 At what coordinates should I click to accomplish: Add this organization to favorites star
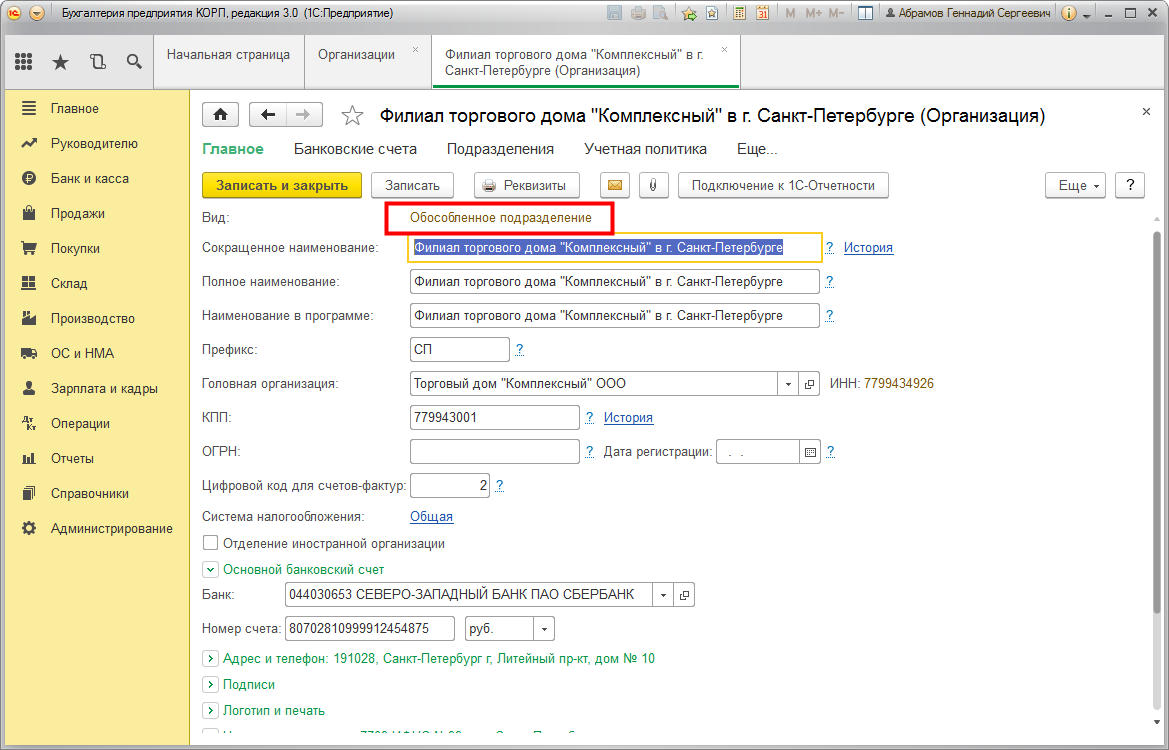pos(352,116)
